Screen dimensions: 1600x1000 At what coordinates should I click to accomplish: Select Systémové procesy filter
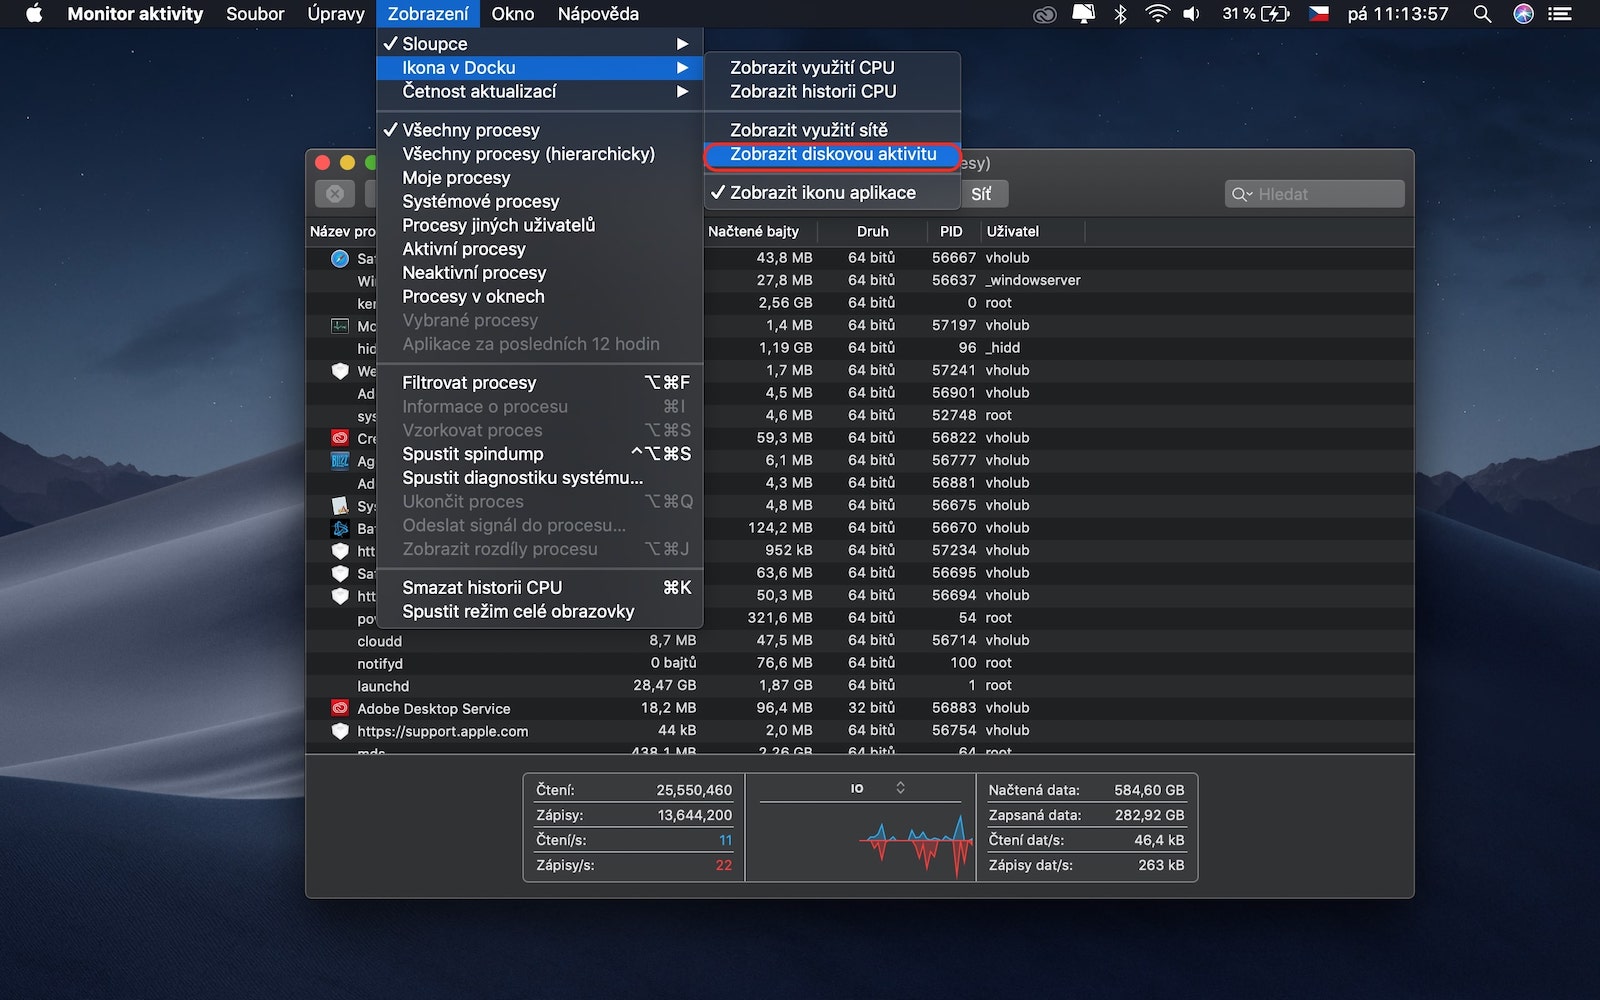coord(539,201)
